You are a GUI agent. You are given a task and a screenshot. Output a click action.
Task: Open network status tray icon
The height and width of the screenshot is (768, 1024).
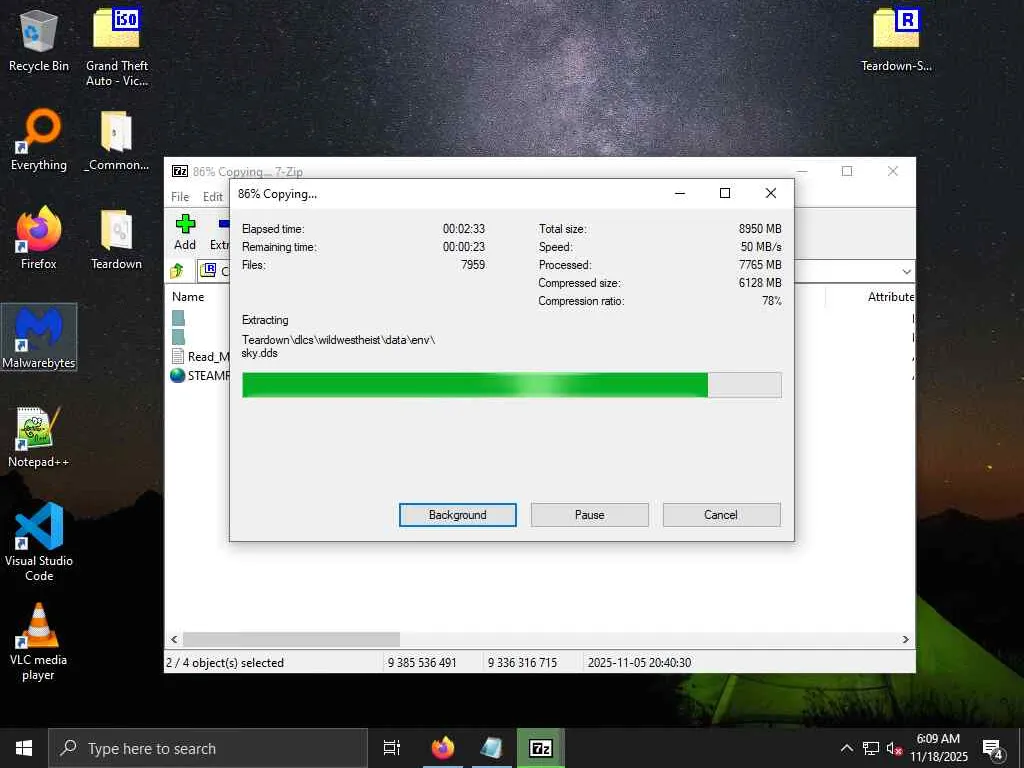[871, 748]
